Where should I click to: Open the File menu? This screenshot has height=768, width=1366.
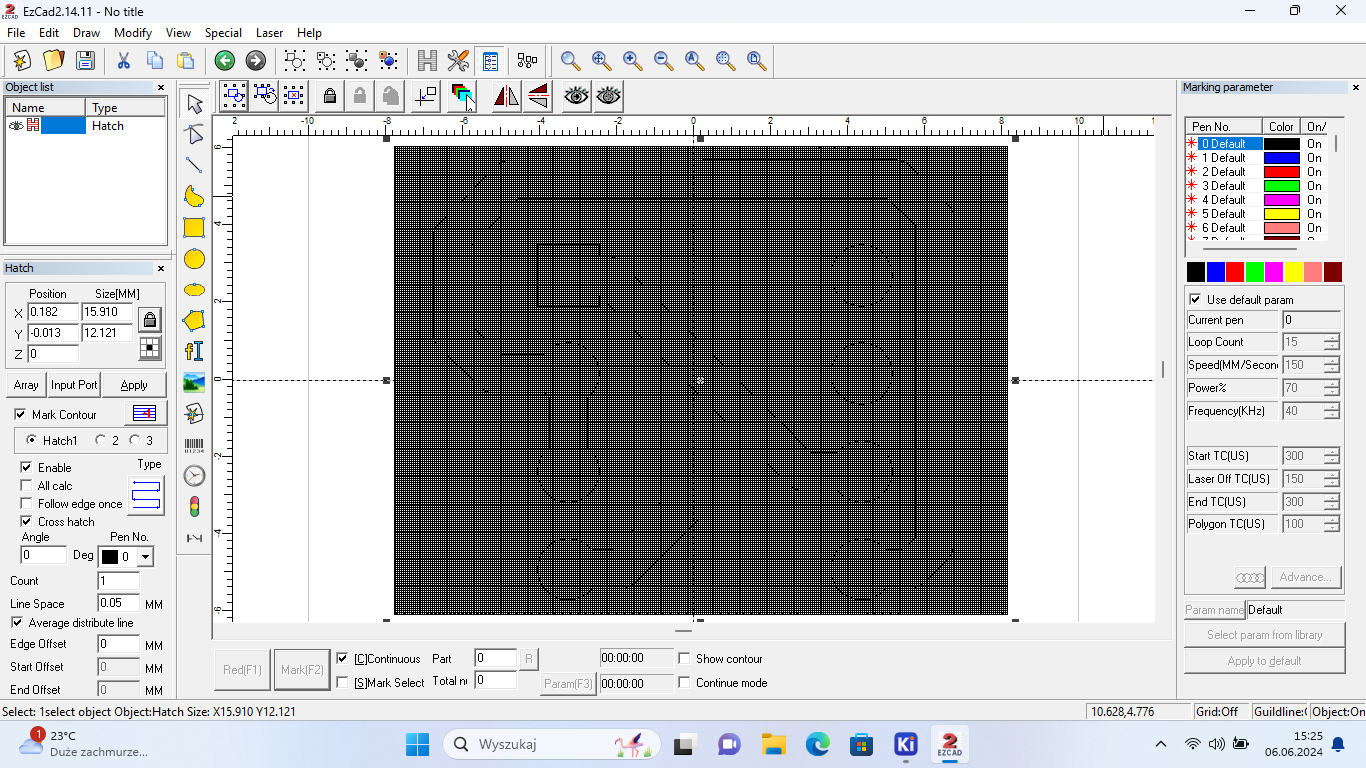click(16, 33)
